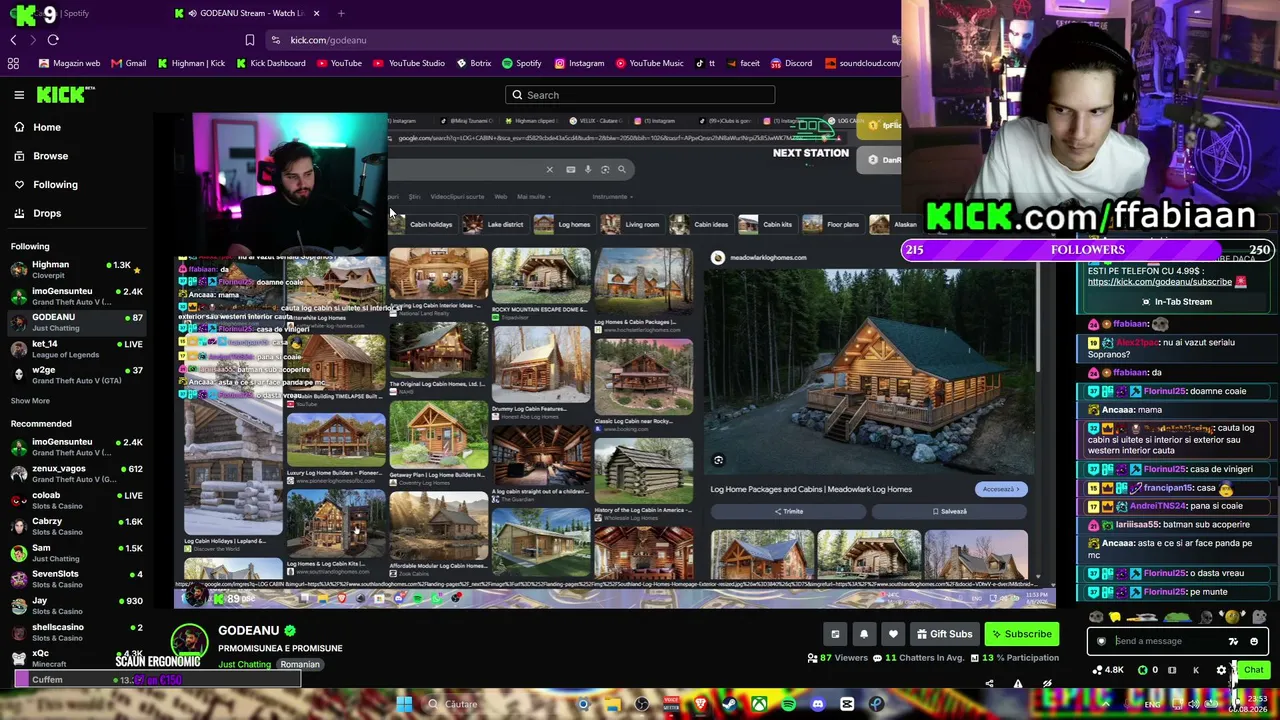The width and height of the screenshot is (1280, 720).
Task: Select the Floor plans filter chip in stream
Action: [832, 224]
